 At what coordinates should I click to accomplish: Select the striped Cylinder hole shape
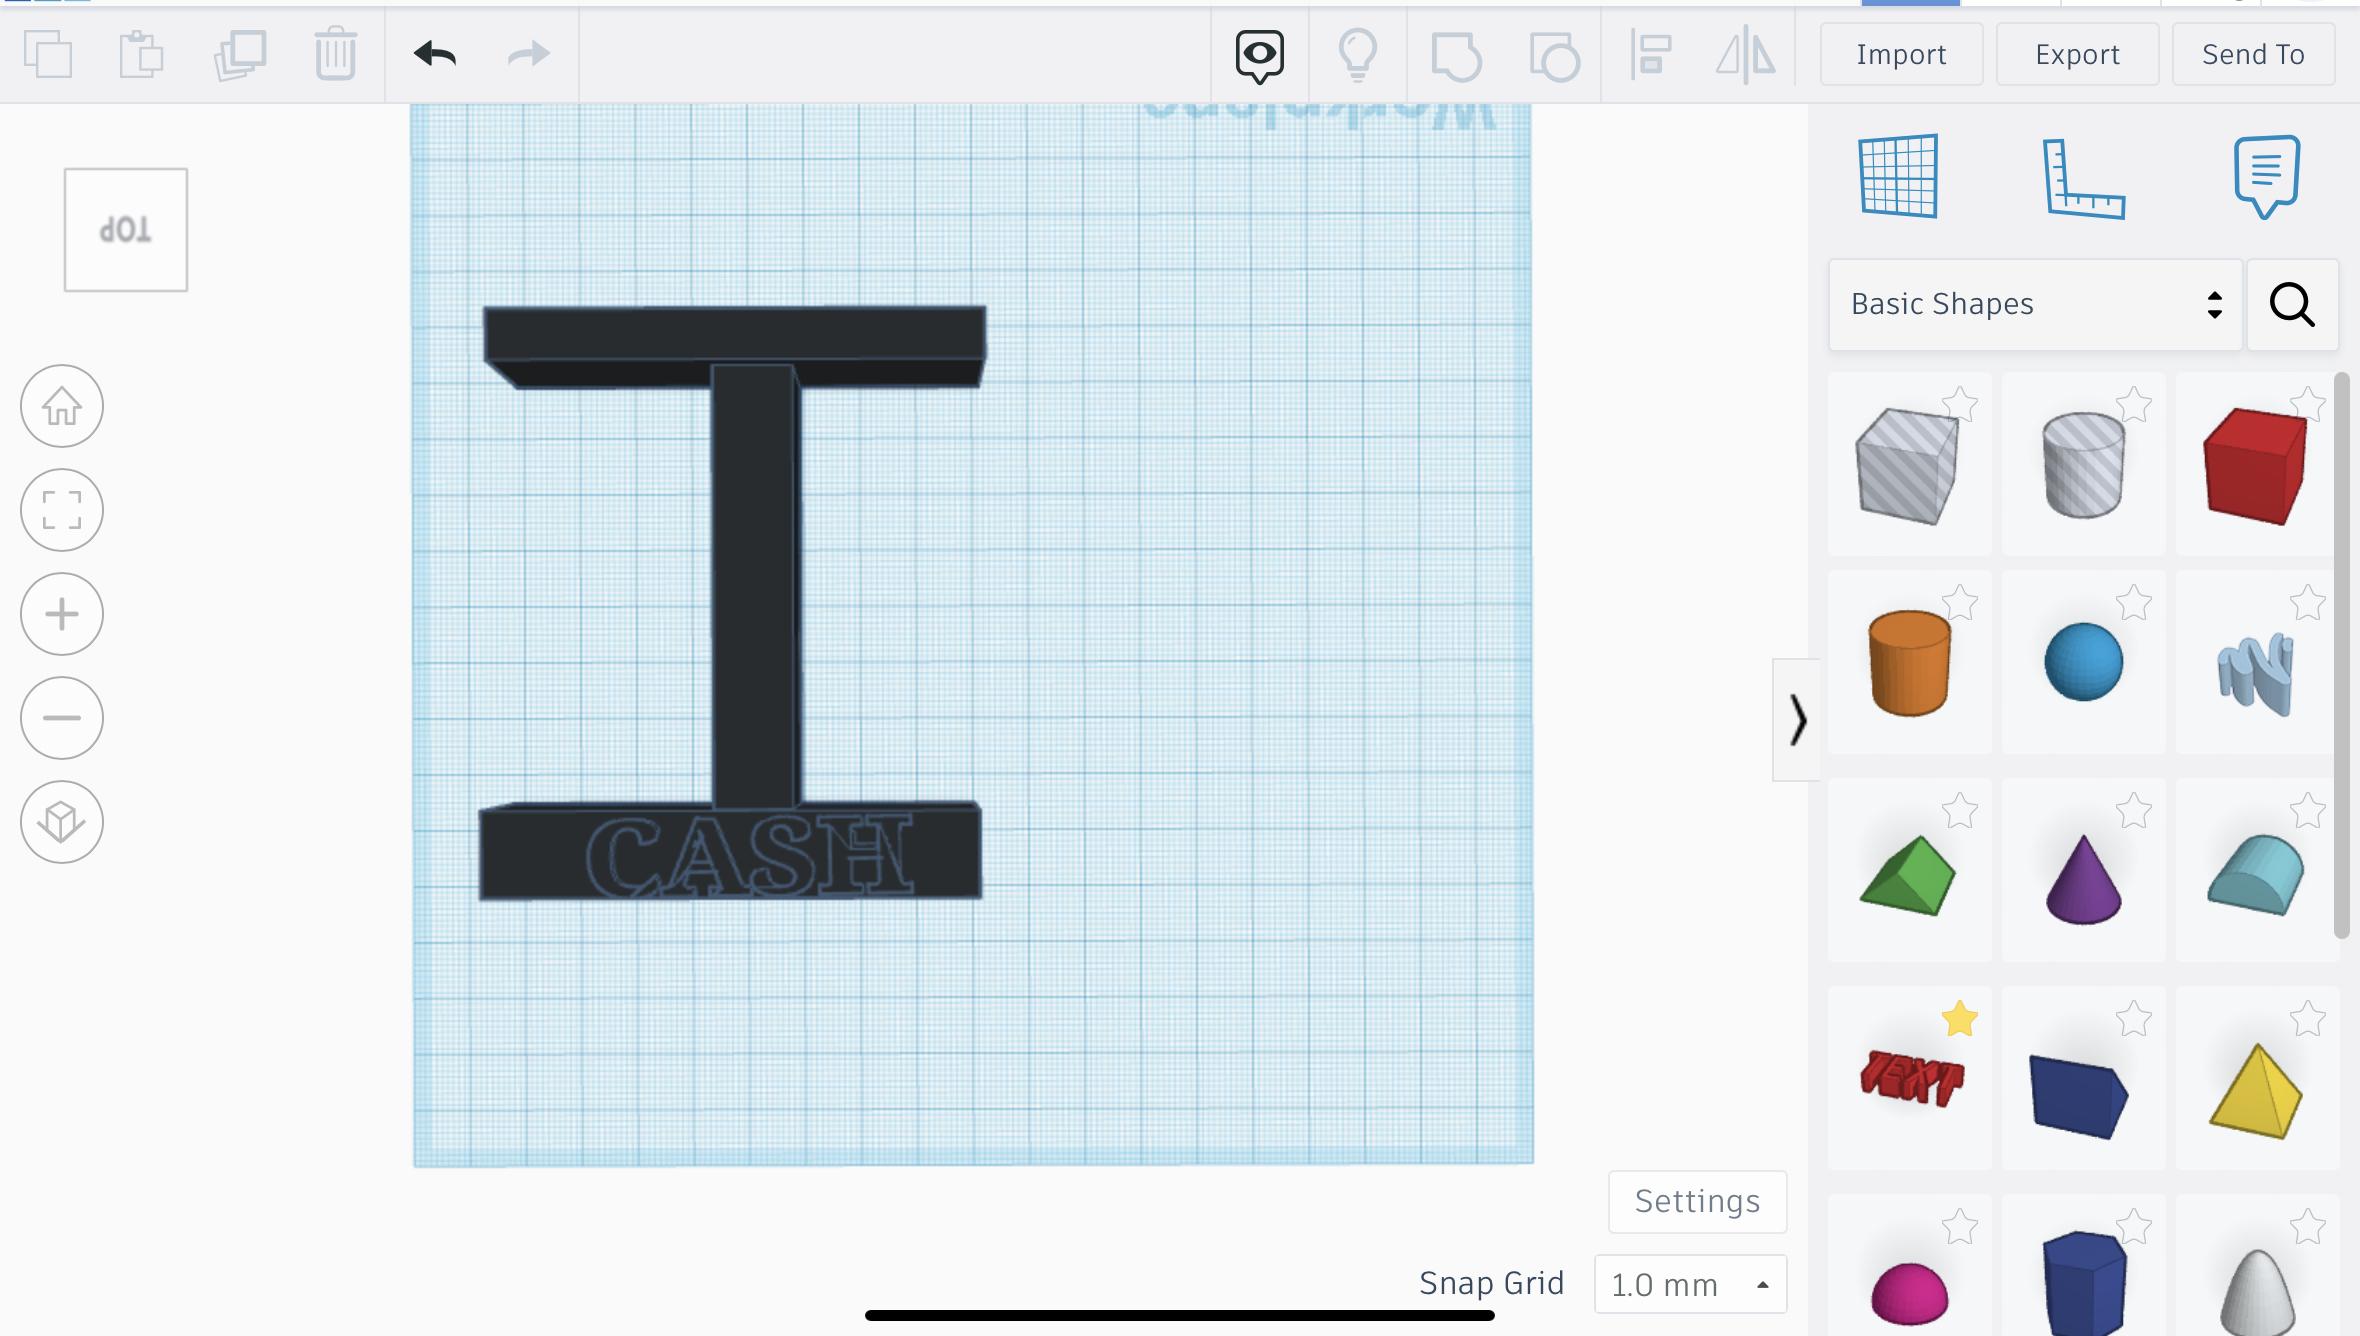(2083, 464)
